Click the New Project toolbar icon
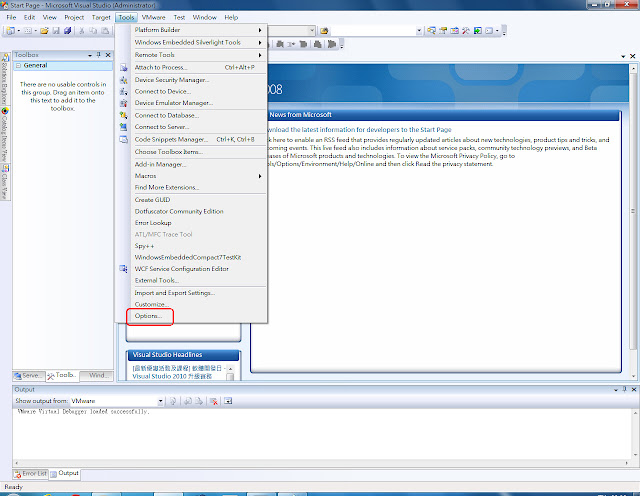640x496 pixels. point(10,31)
